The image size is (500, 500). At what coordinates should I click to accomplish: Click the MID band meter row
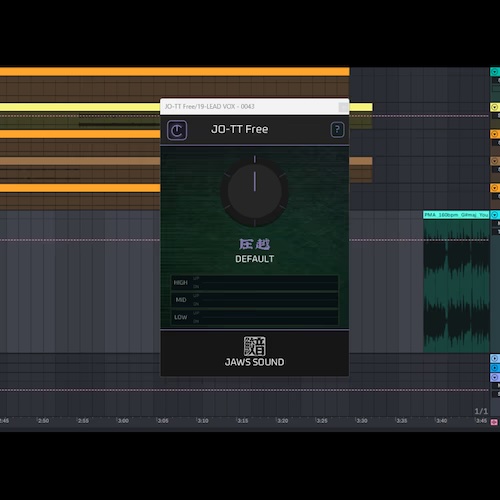pos(255,300)
